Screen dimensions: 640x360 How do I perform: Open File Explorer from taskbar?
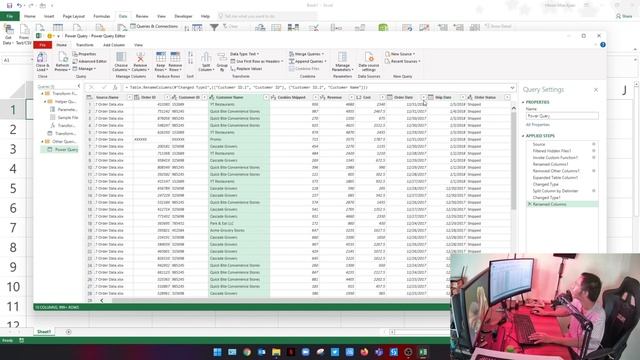(x=276, y=352)
